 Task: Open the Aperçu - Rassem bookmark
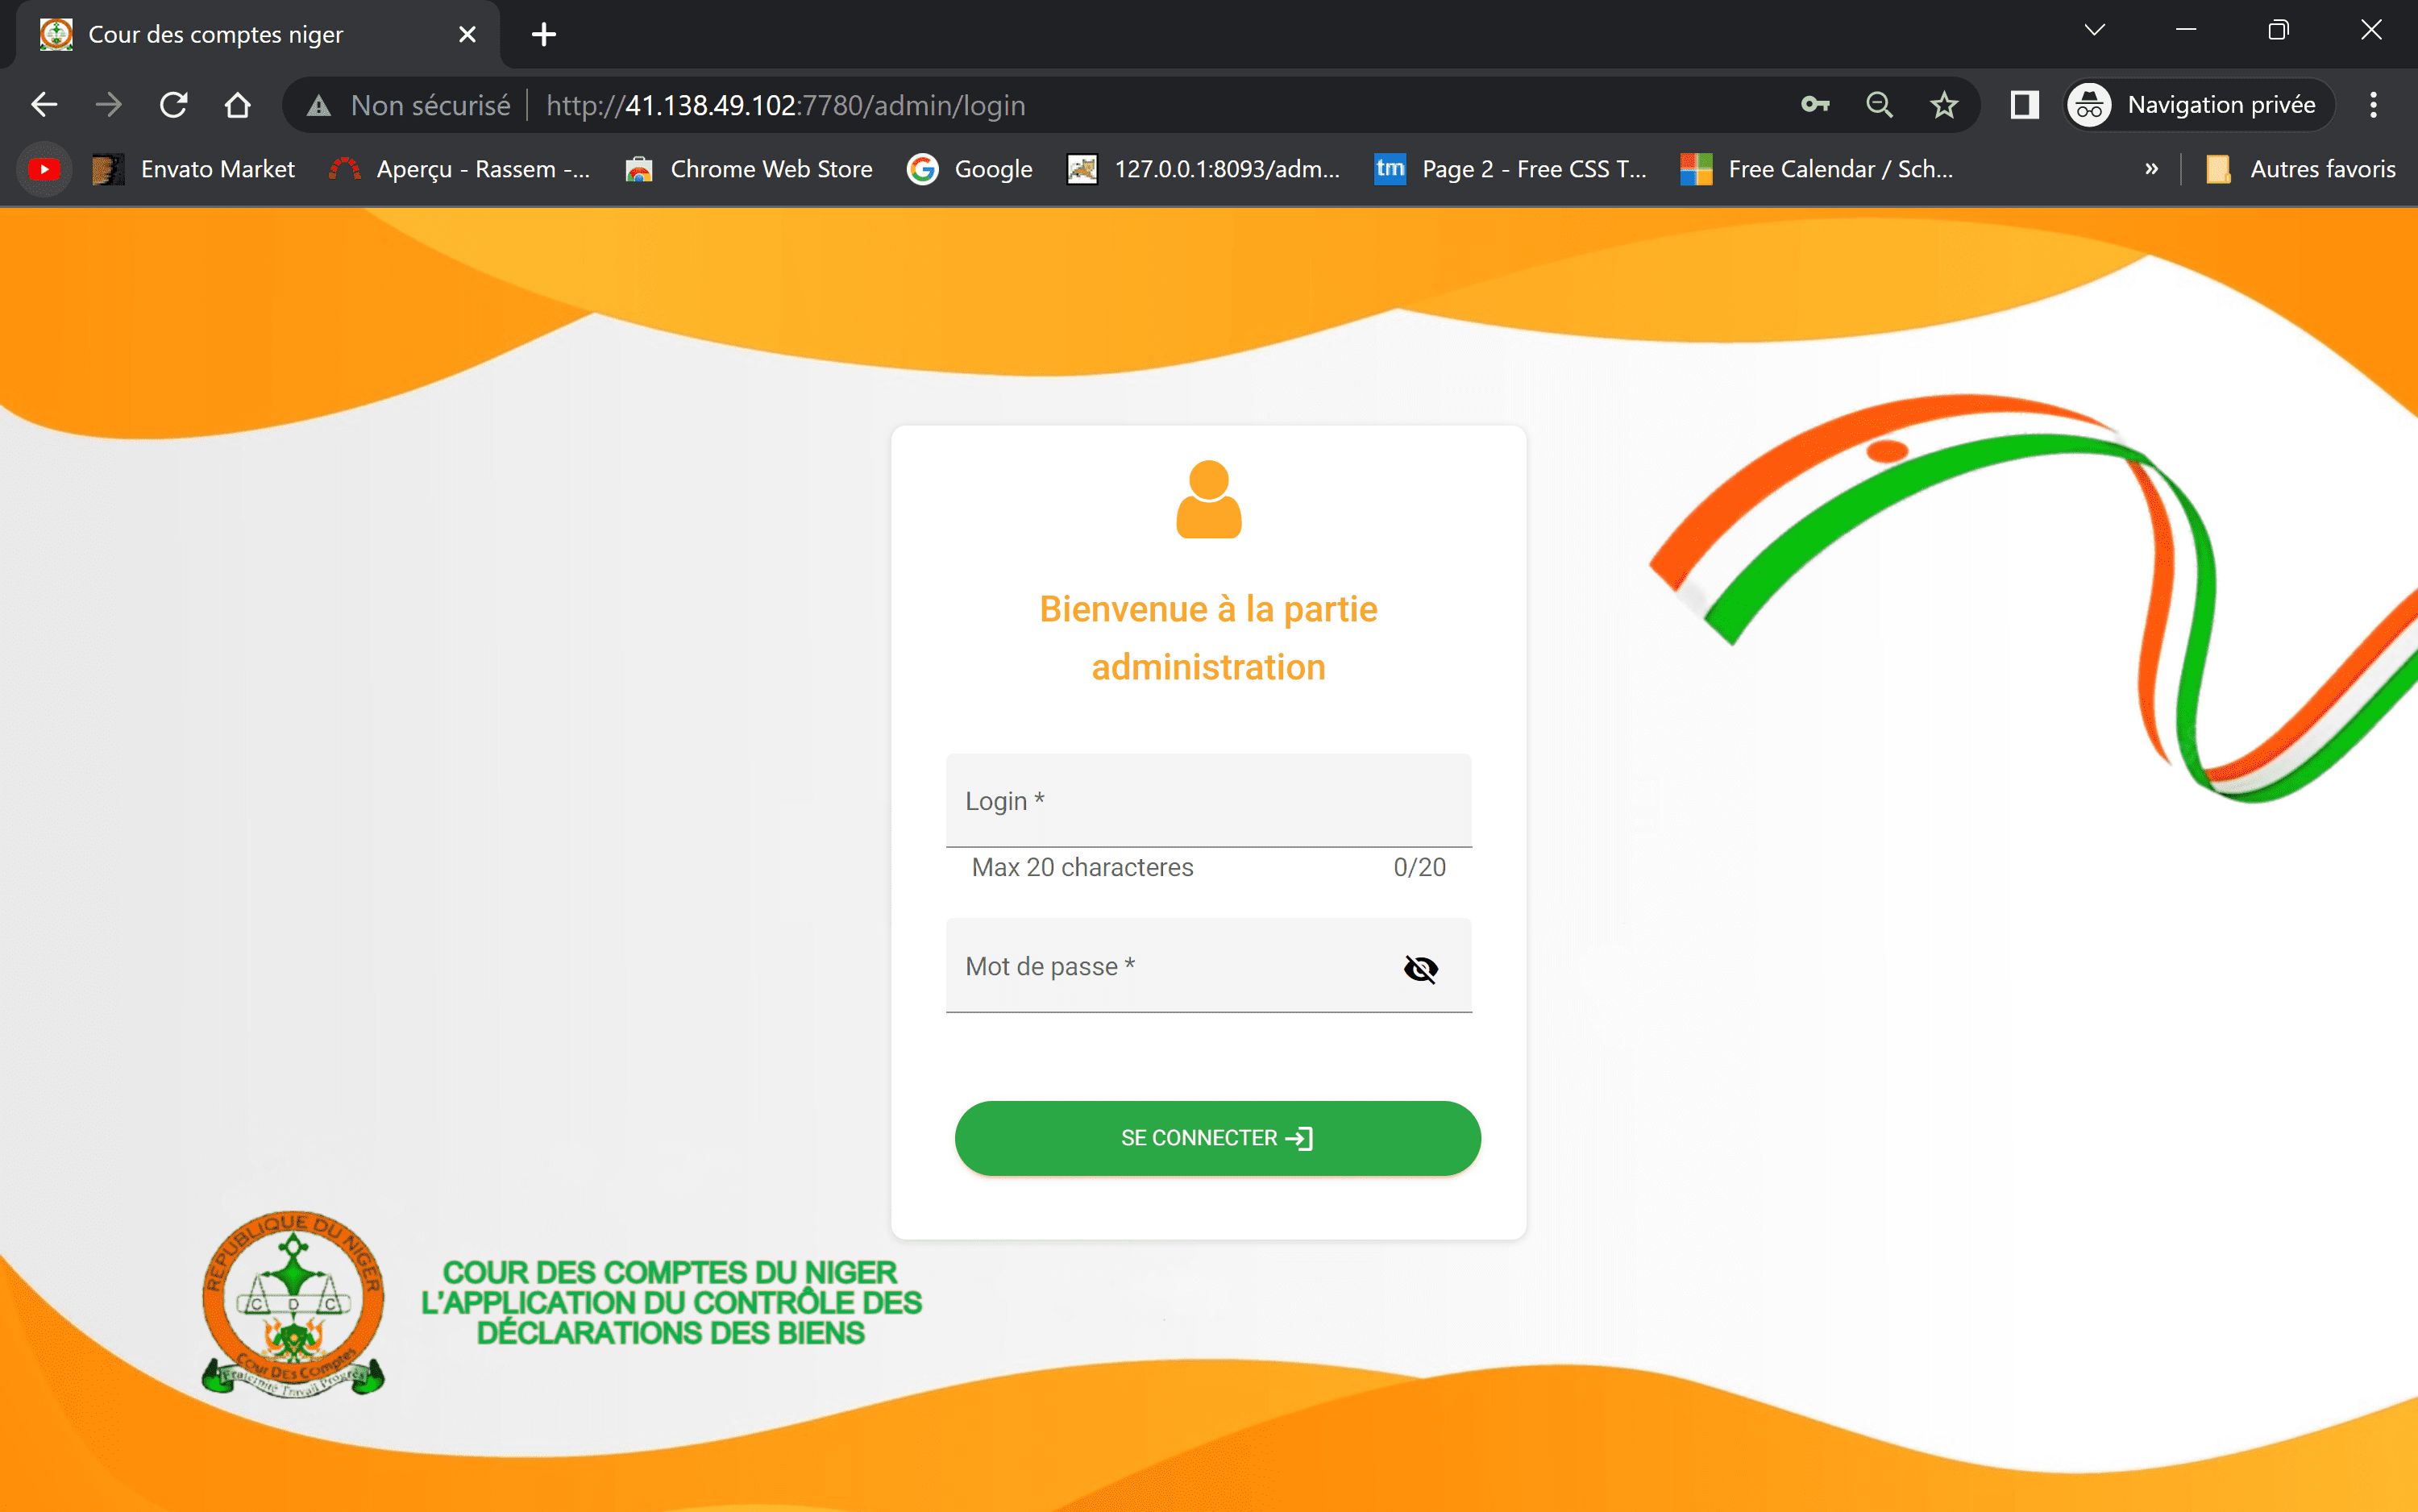pyautogui.click(x=460, y=169)
